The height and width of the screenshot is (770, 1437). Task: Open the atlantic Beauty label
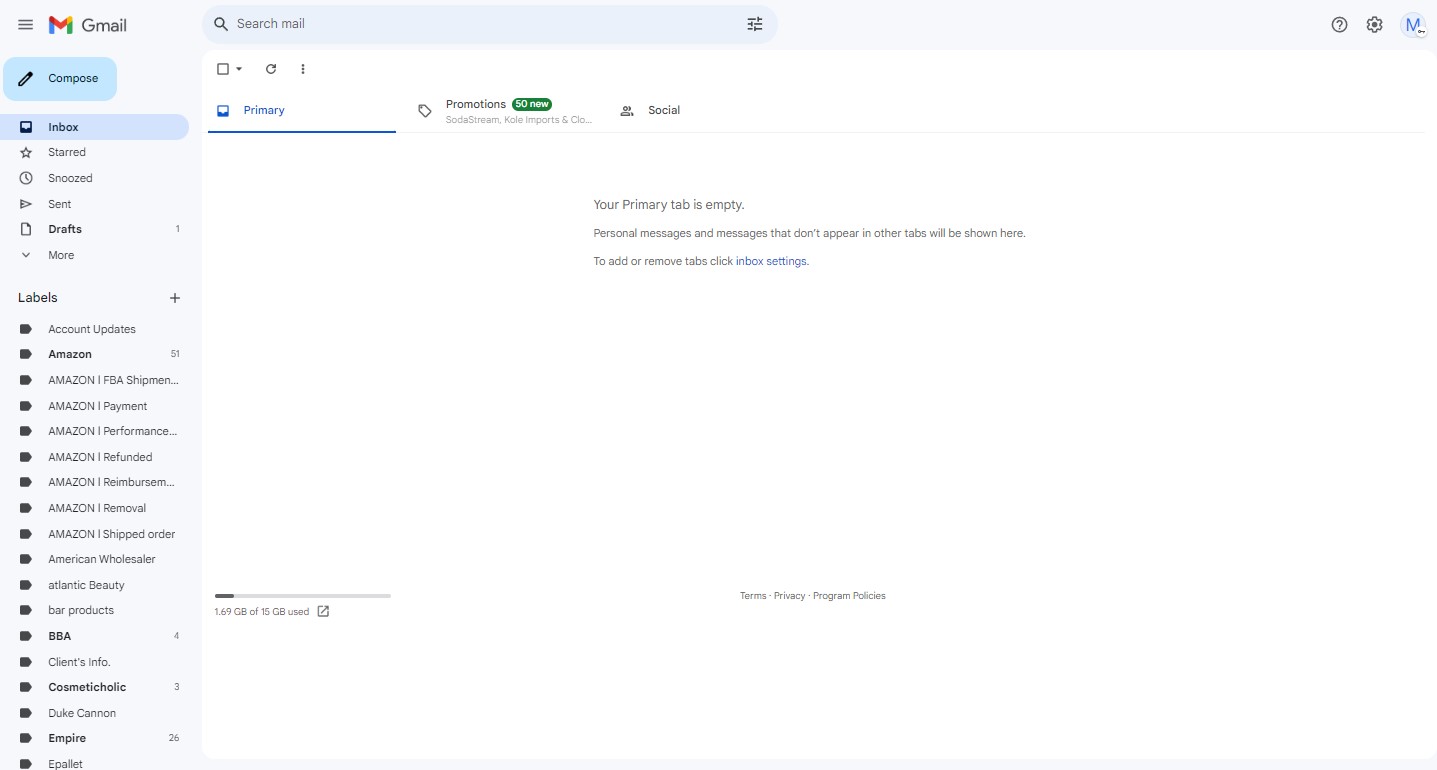point(94,585)
